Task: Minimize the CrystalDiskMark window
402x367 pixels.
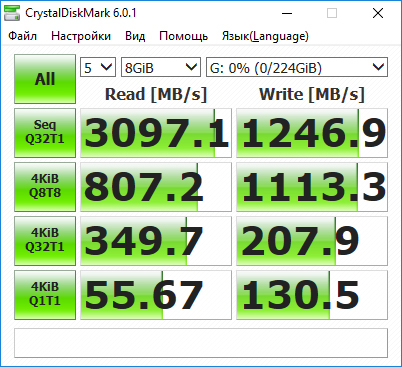Action: [287, 13]
